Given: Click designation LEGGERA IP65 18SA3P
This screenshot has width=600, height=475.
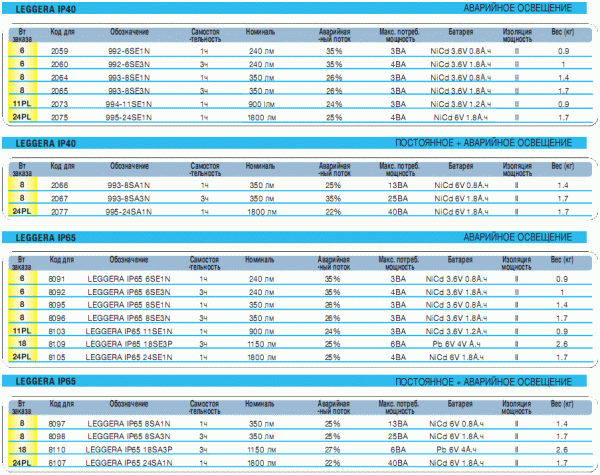Looking at the screenshot, I should point(129,450).
